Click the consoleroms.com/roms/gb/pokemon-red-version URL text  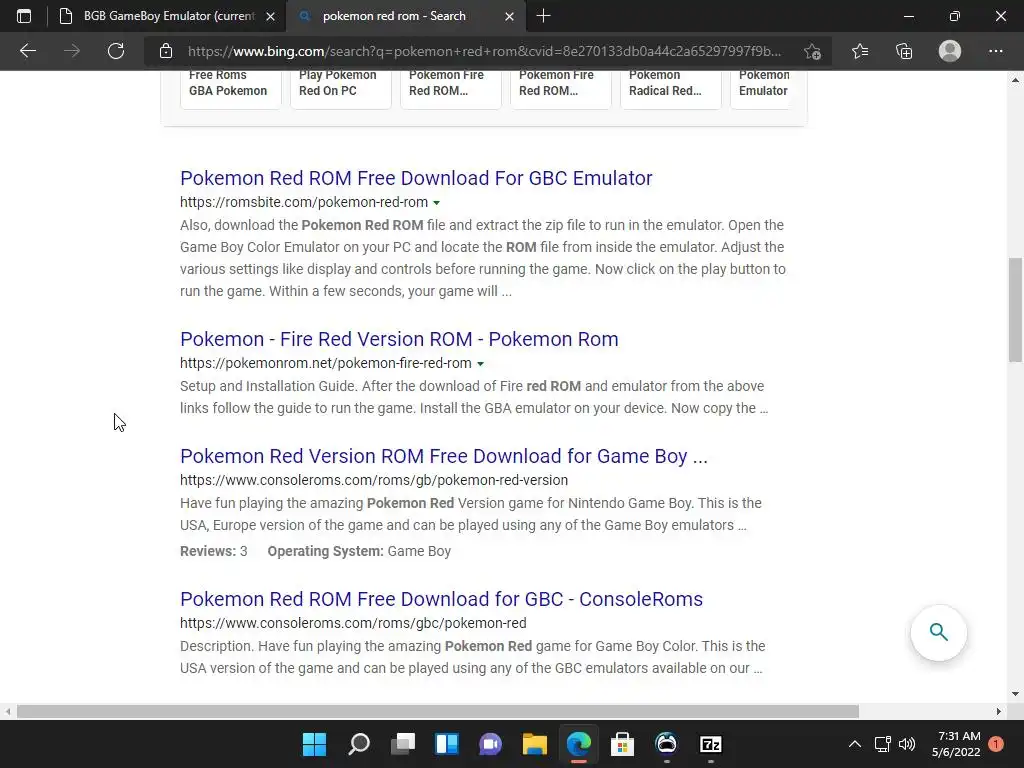click(x=374, y=480)
